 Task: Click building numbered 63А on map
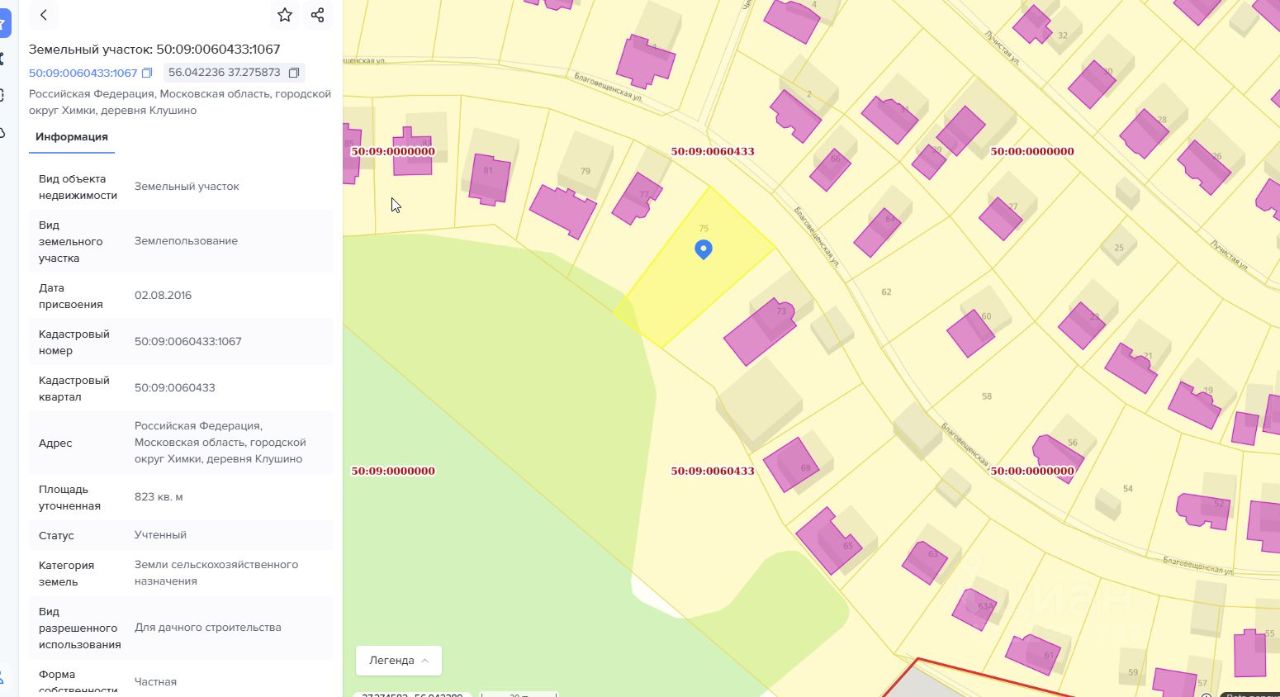pos(975,609)
